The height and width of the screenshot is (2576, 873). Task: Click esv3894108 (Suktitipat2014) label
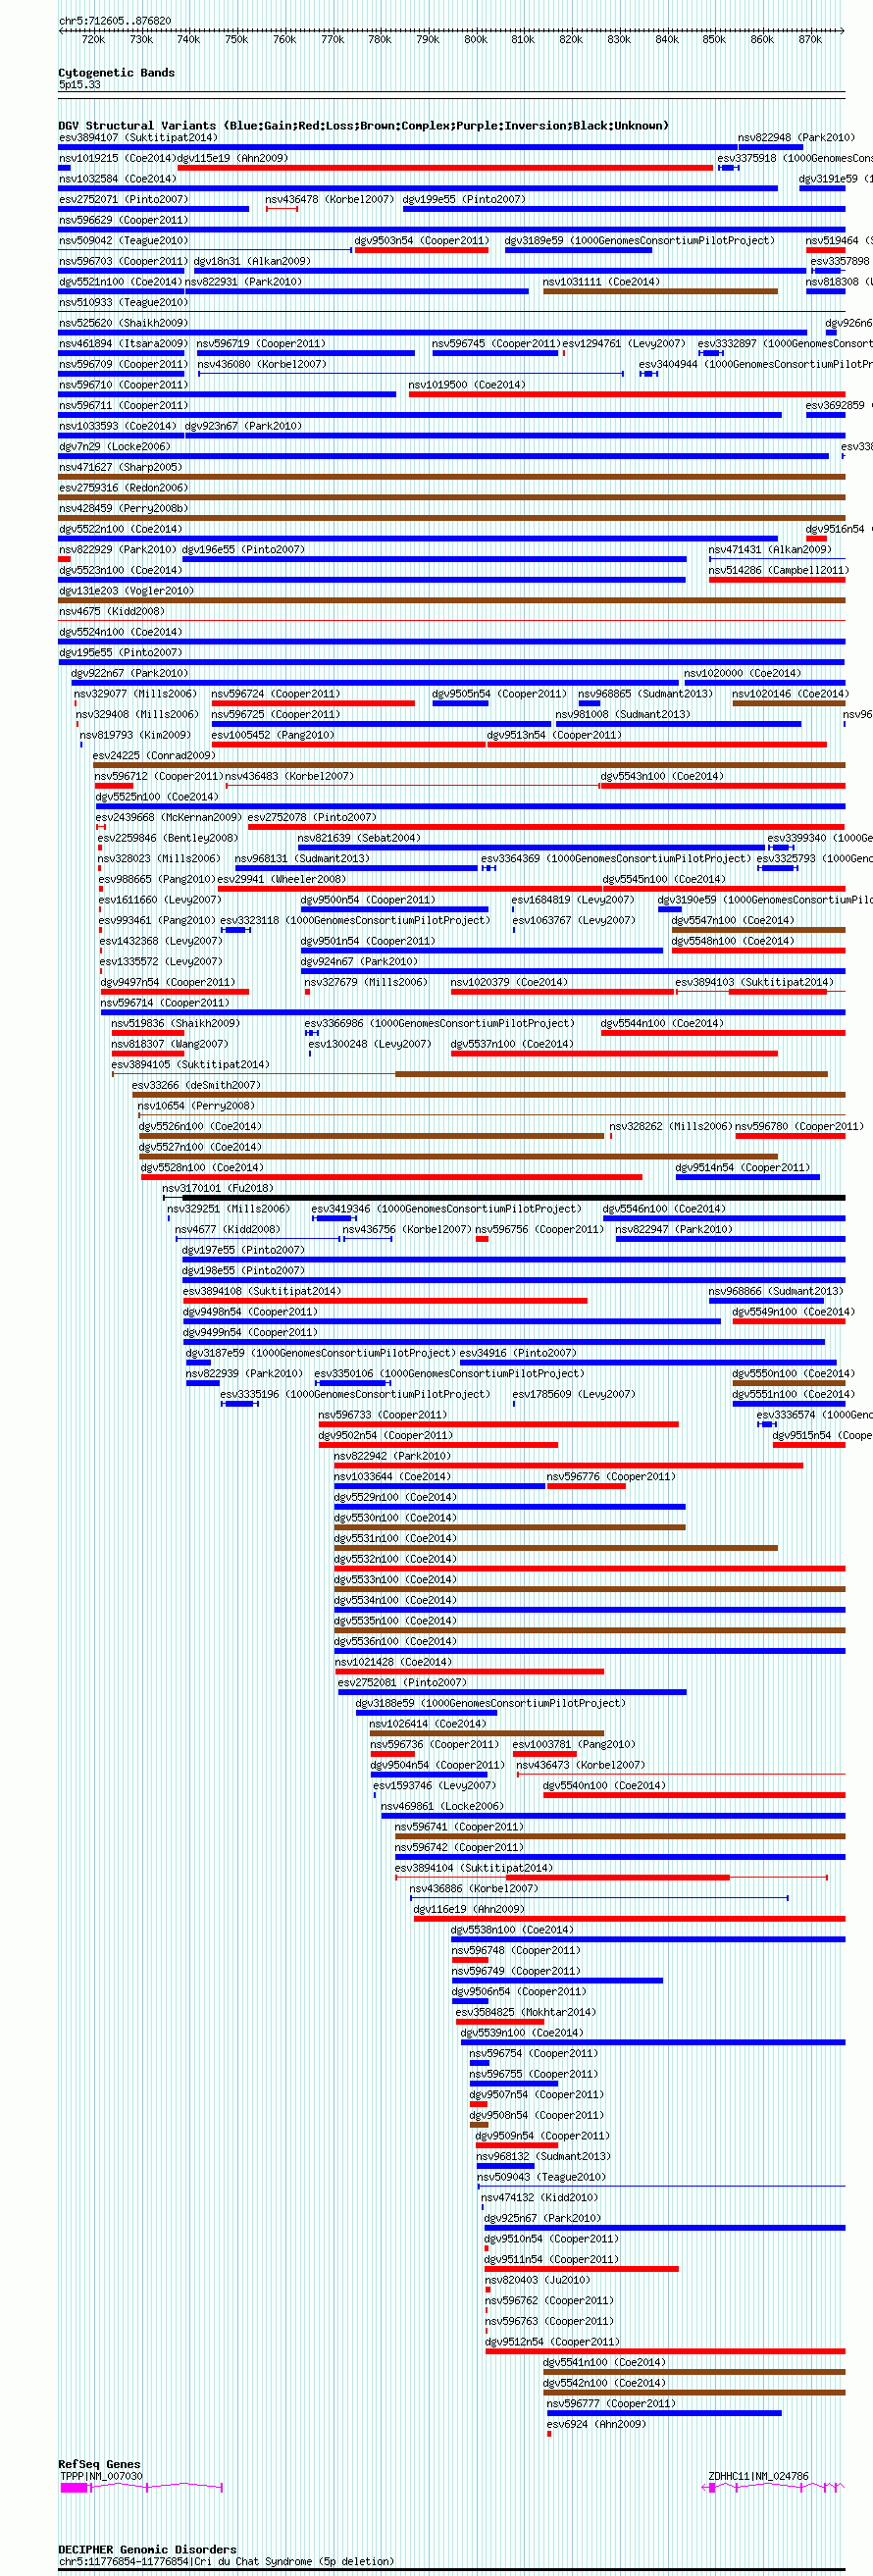click(261, 1291)
